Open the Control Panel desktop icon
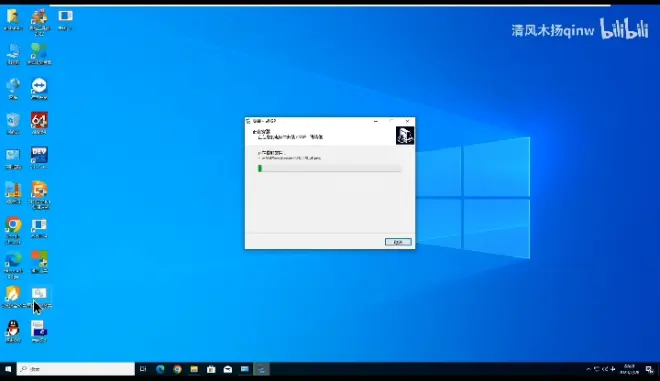 (13, 158)
